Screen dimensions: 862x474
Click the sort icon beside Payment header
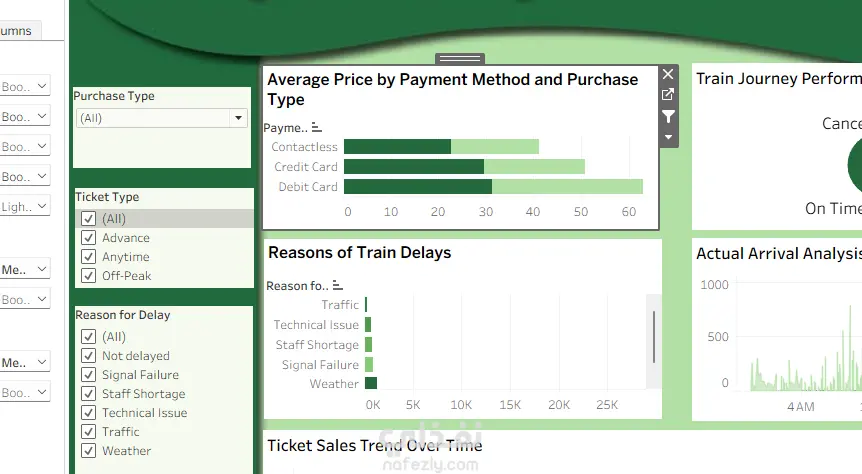point(317,128)
